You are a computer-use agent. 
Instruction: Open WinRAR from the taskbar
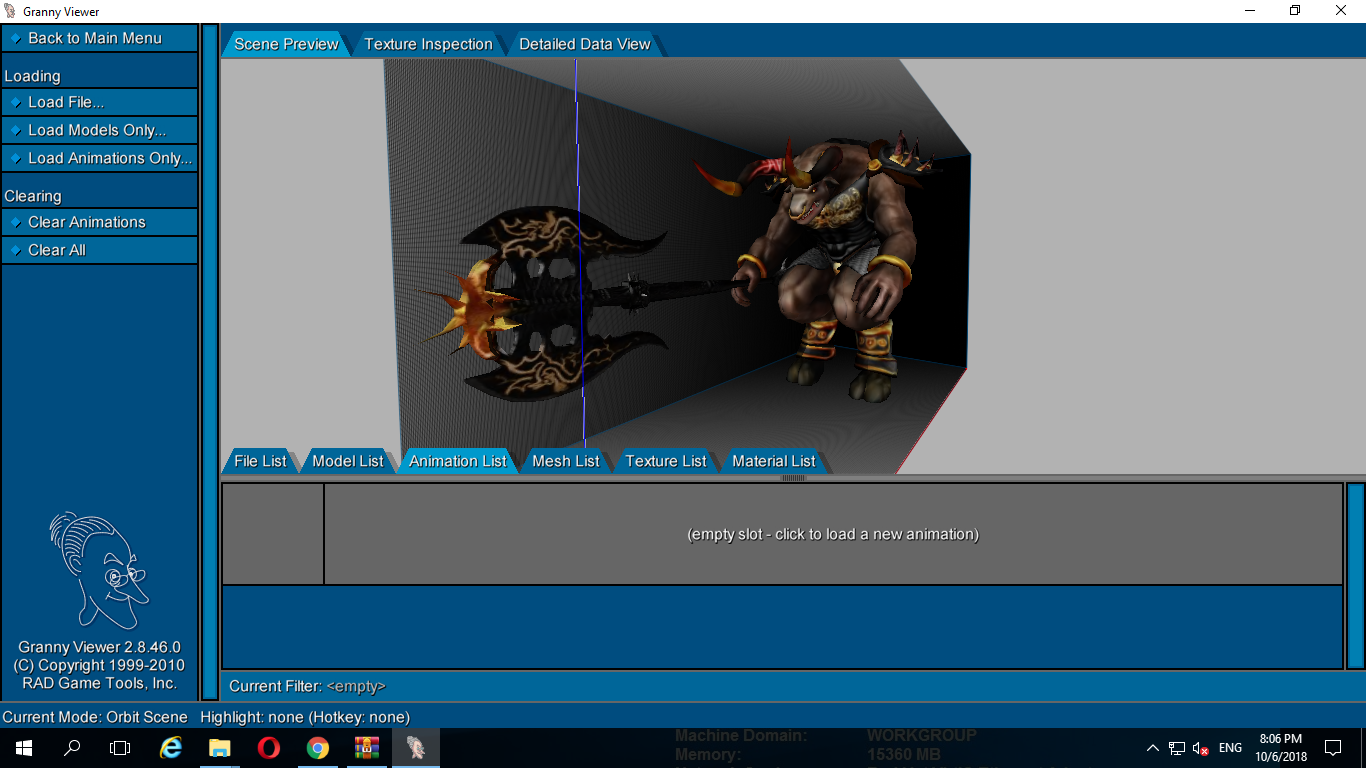coord(367,747)
